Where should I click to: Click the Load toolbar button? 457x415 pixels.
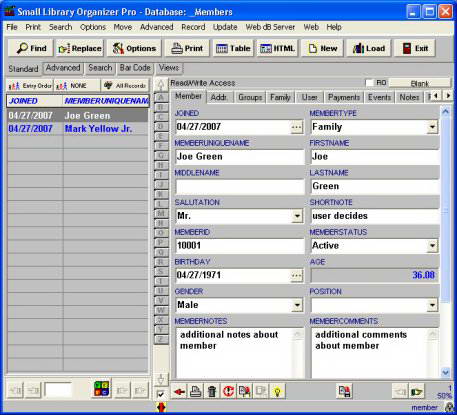[x=369, y=49]
